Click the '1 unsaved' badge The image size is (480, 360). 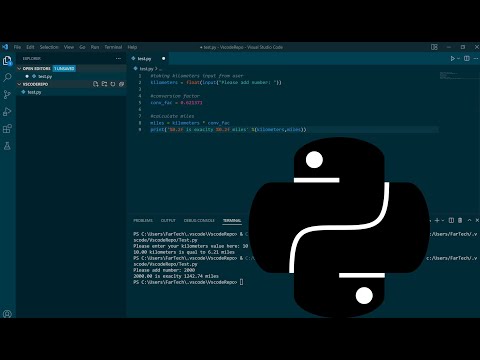64,68
